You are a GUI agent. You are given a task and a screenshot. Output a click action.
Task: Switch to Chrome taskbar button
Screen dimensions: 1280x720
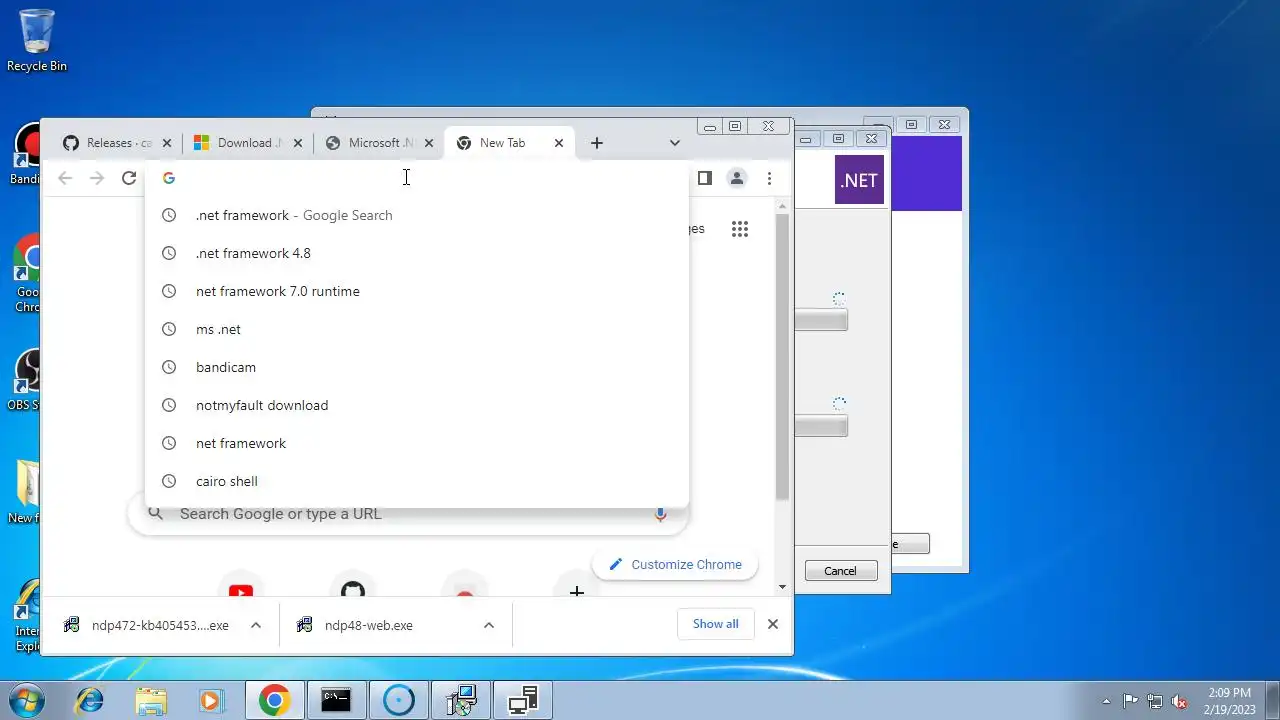click(x=275, y=701)
